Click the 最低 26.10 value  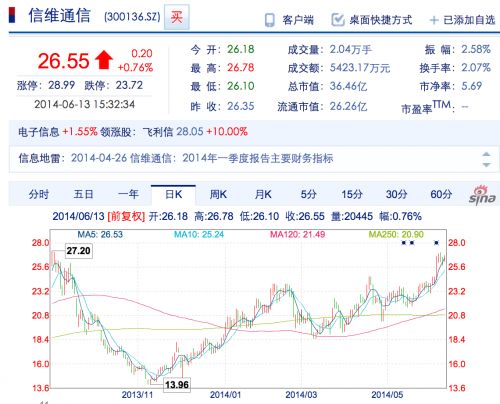(241, 86)
